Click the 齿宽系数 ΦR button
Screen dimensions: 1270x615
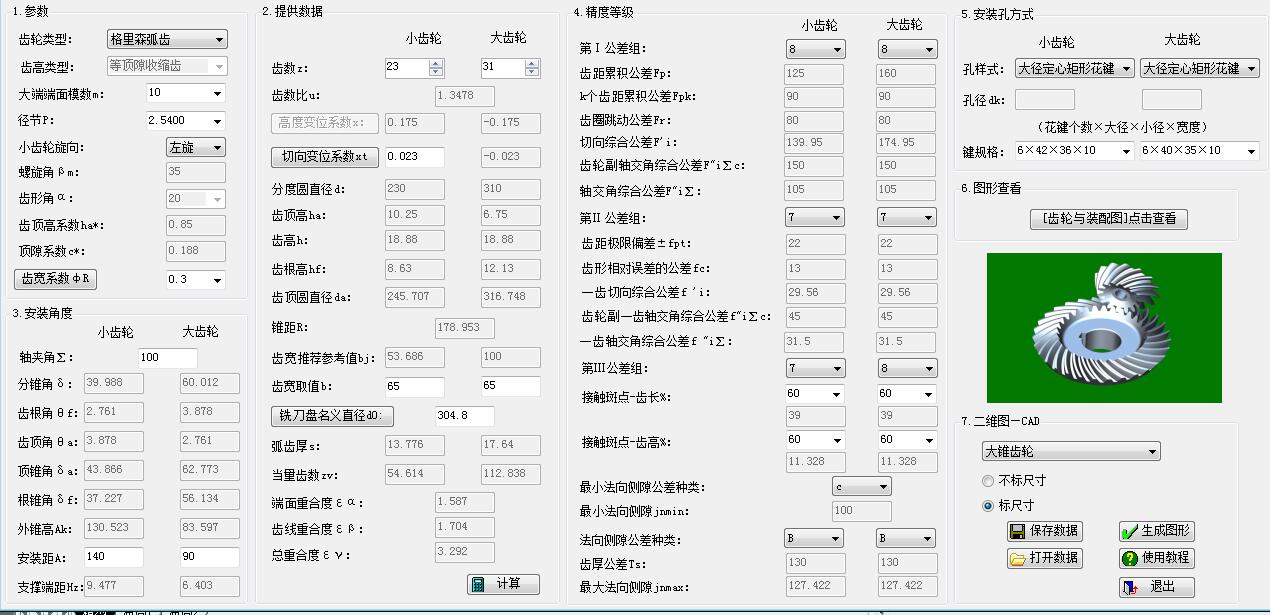point(55,279)
